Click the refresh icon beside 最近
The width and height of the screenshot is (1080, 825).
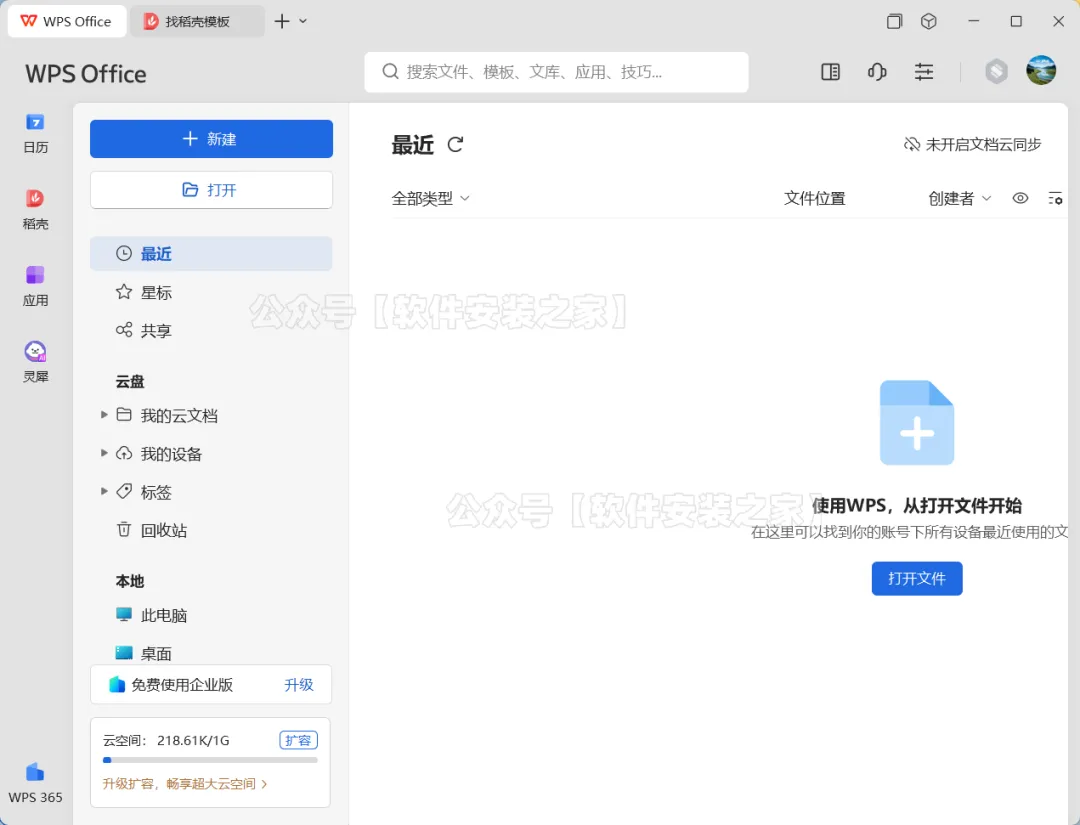(x=455, y=145)
